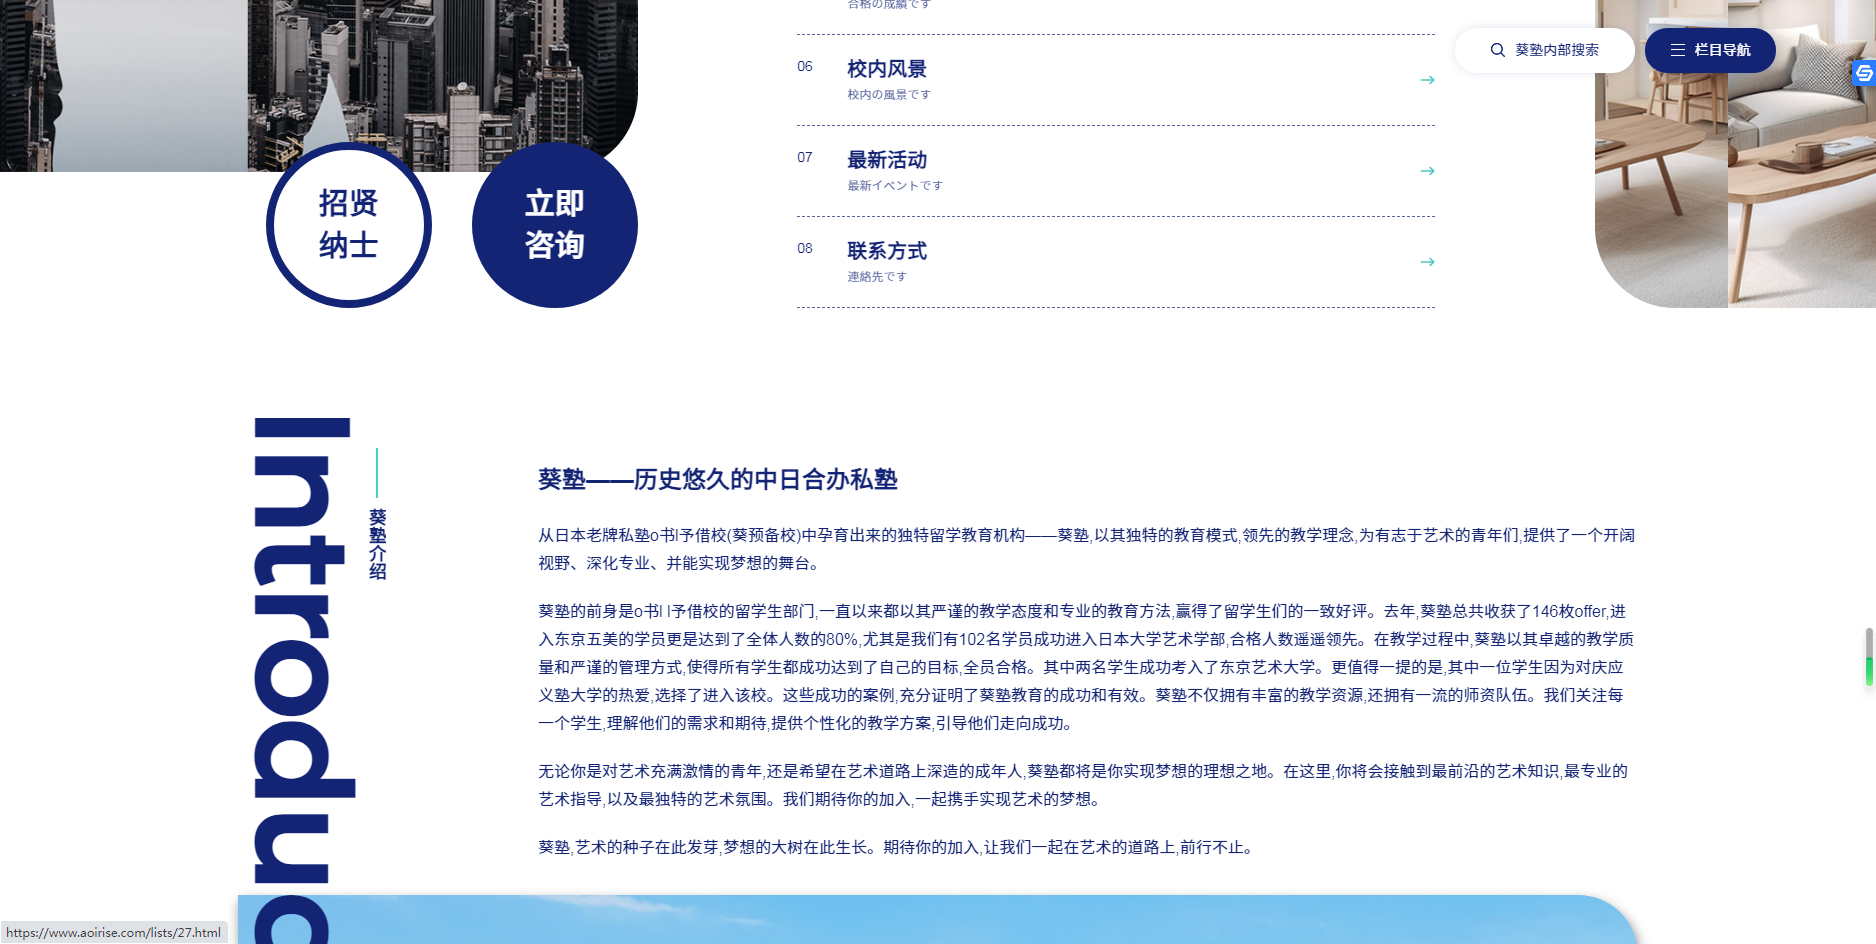The image size is (1876, 944).
Task: Click the arrow on the 最新活动 row
Action: pyautogui.click(x=1427, y=171)
